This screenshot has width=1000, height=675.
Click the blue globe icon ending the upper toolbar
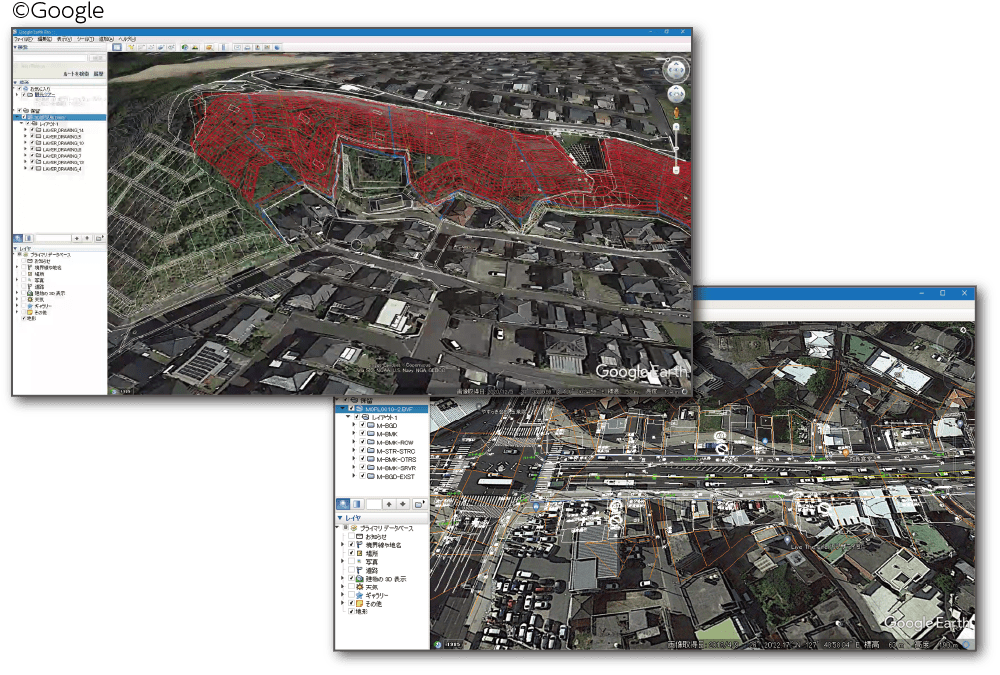tap(277, 47)
